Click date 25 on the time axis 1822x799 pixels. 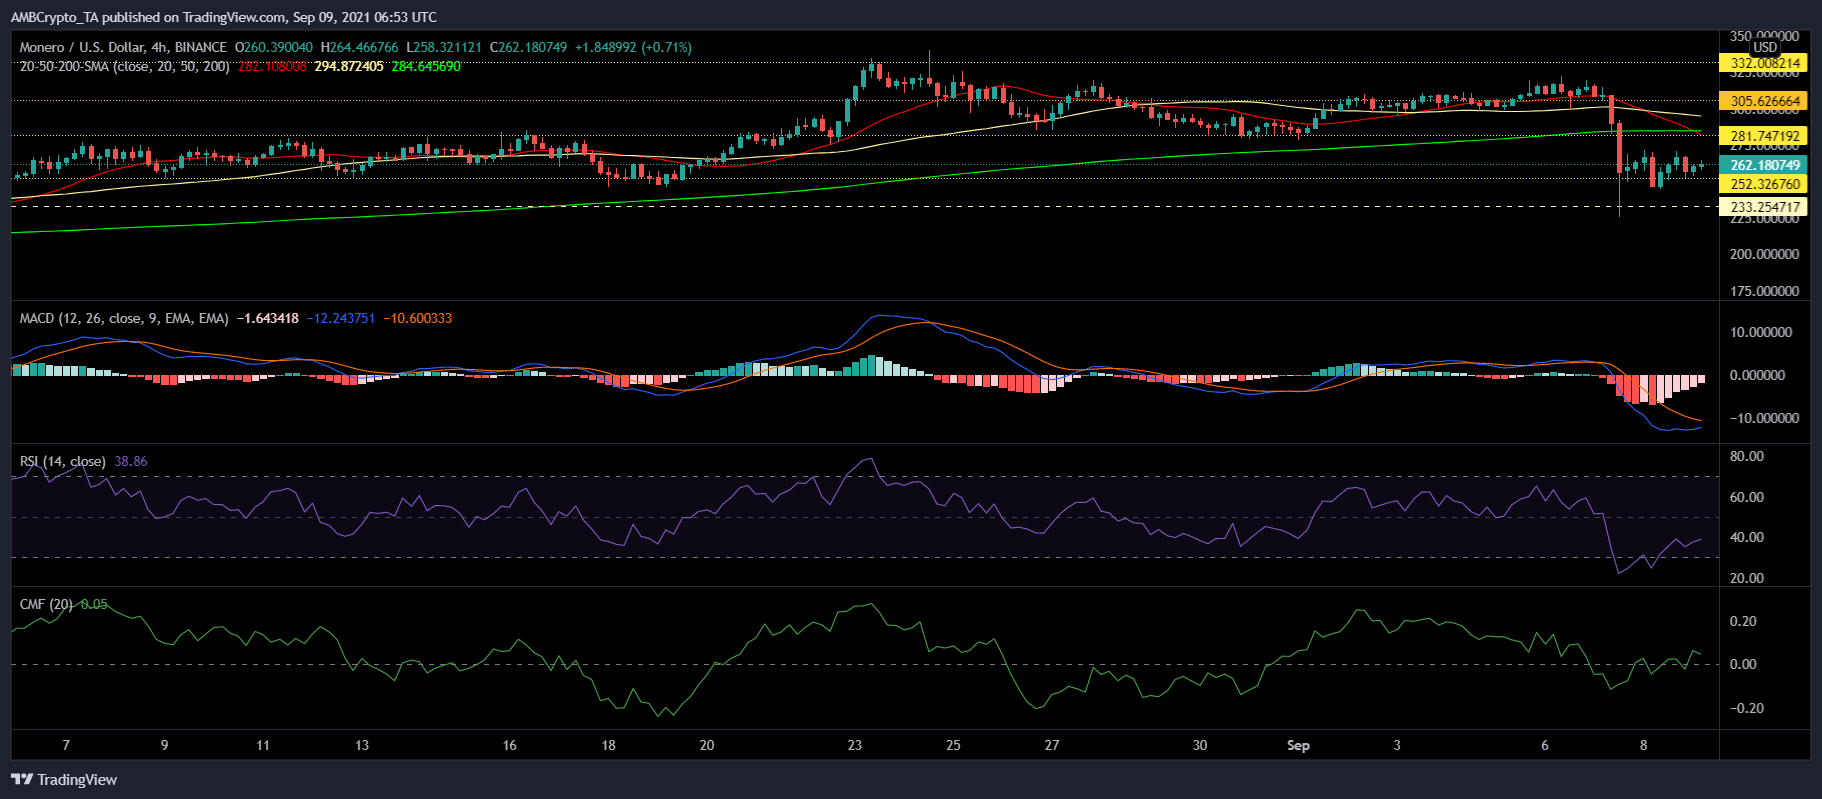[x=953, y=745]
